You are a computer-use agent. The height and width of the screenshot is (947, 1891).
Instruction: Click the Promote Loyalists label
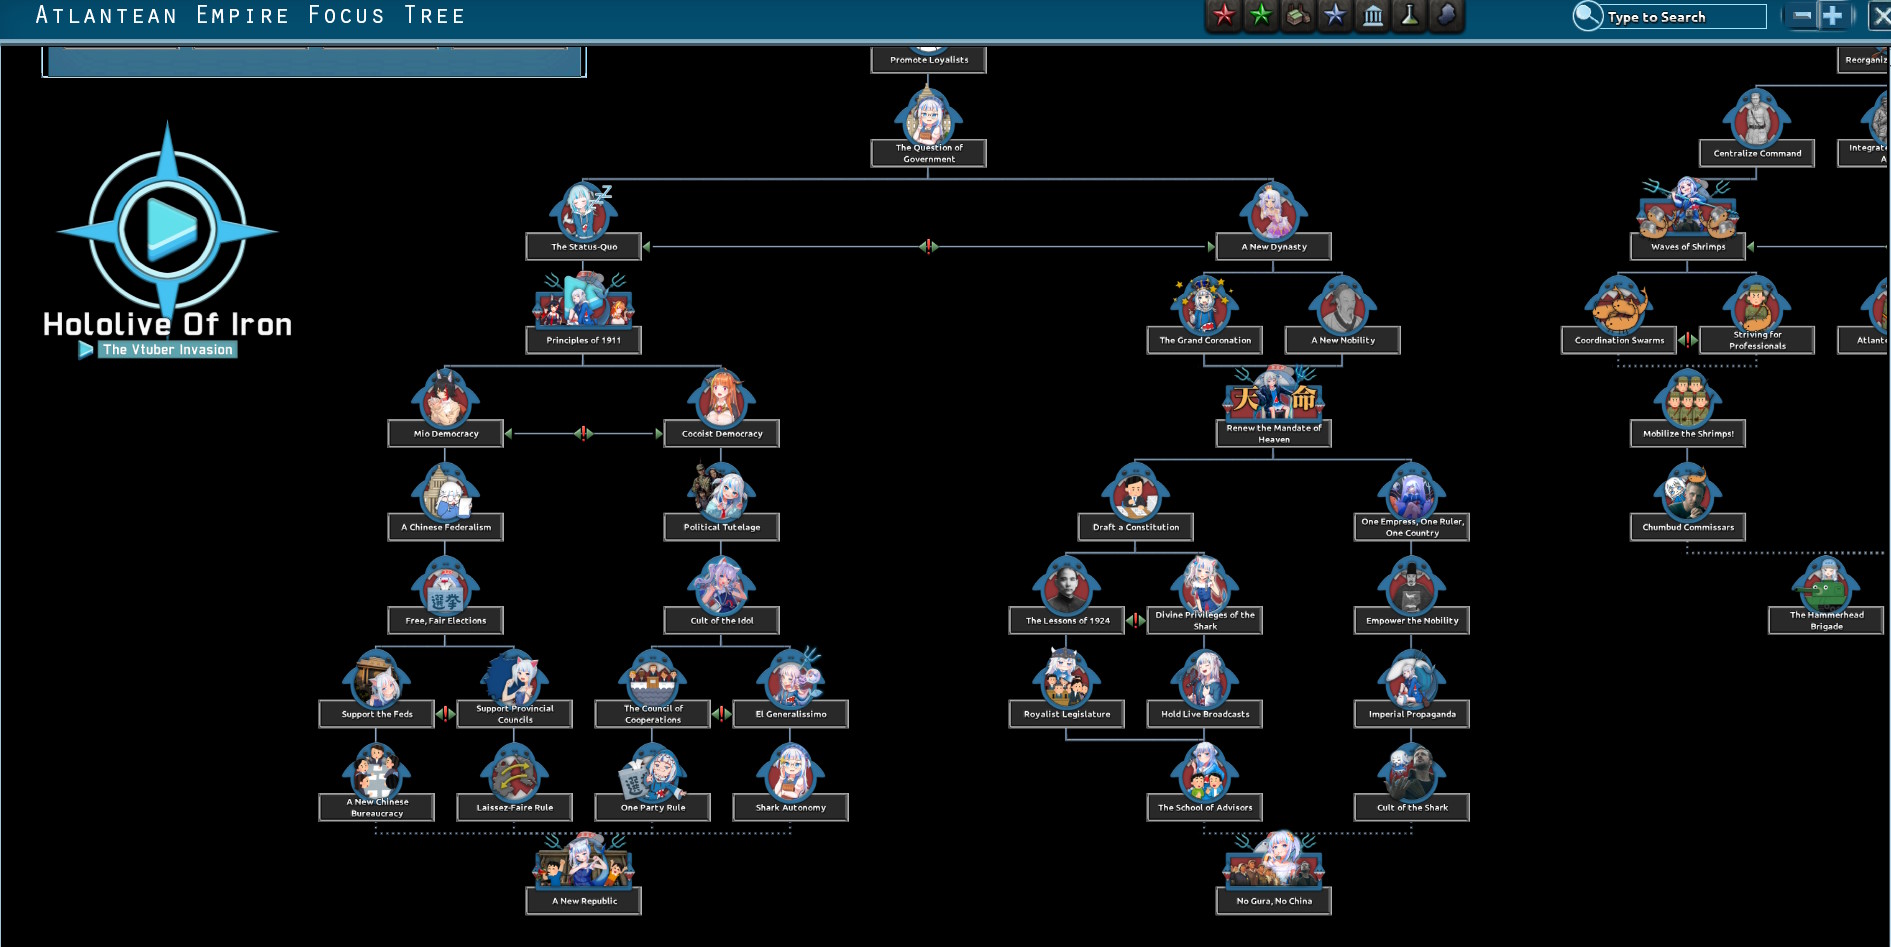(928, 60)
